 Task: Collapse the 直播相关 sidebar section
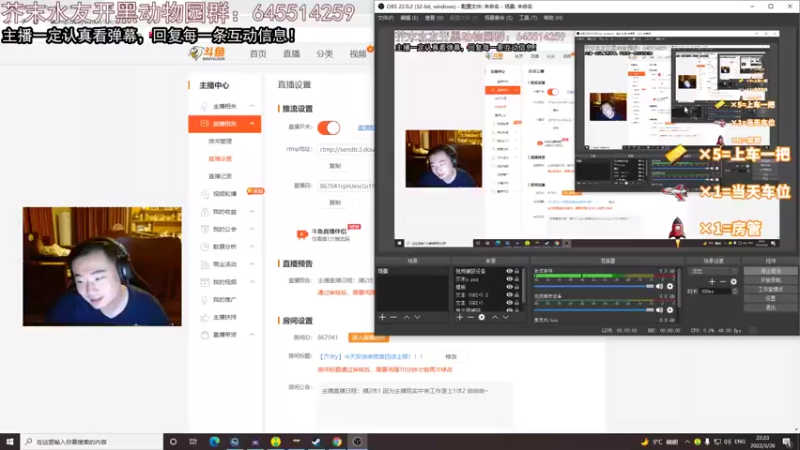(x=252, y=123)
